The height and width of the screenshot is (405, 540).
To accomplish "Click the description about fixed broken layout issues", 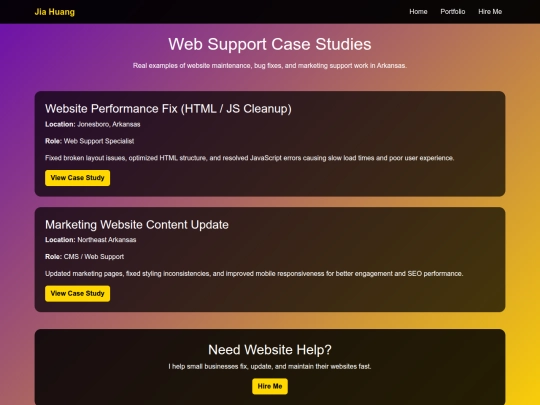I will pos(249,158).
